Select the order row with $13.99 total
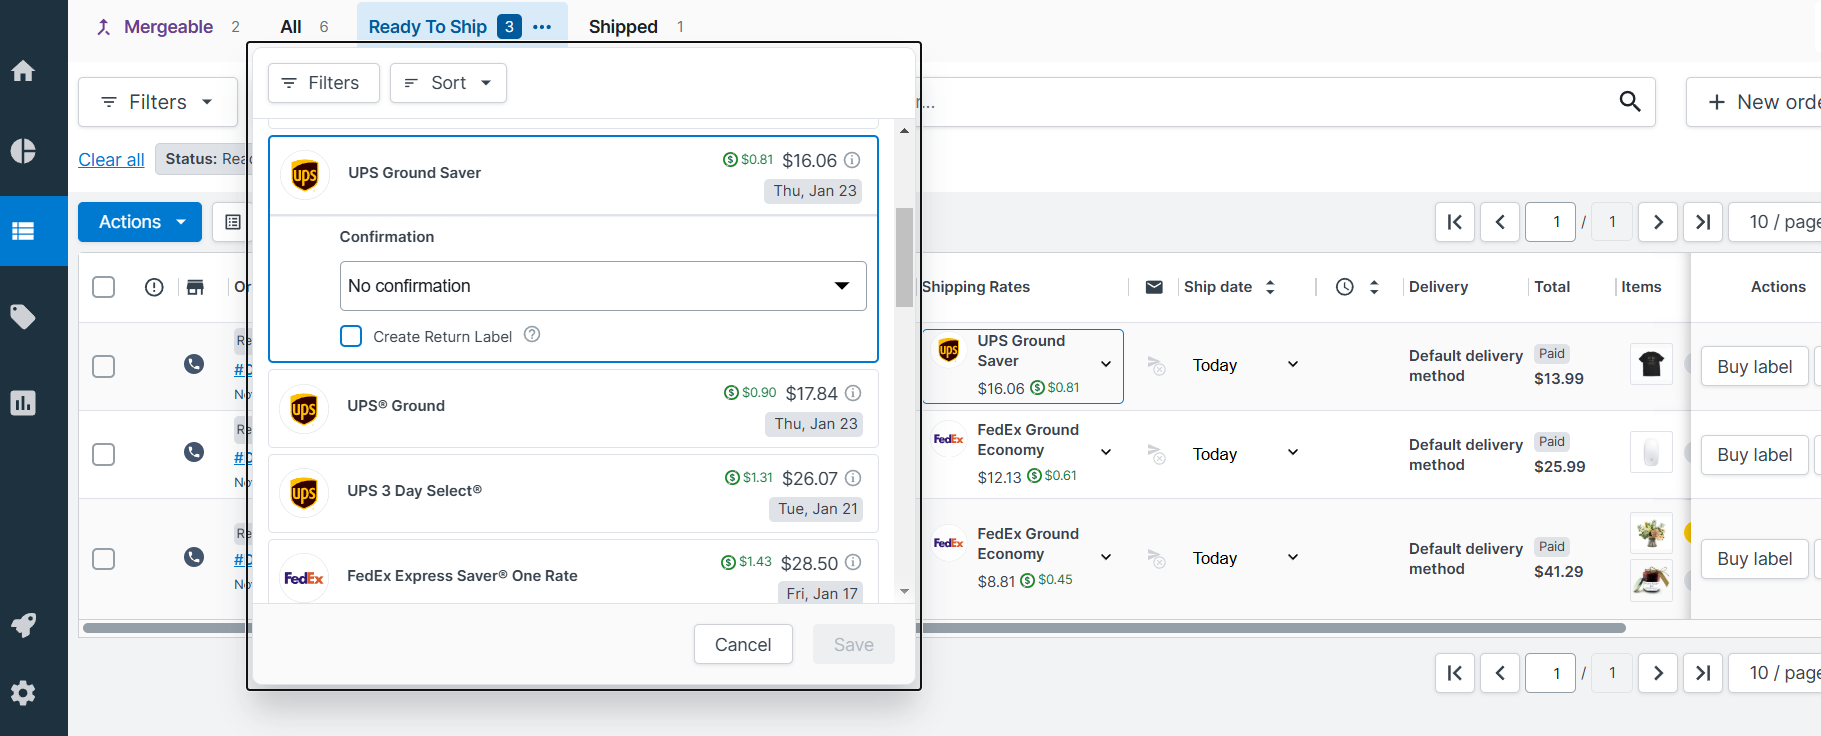The width and height of the screenshot is (1821, 736). click(x=104, y=366)
